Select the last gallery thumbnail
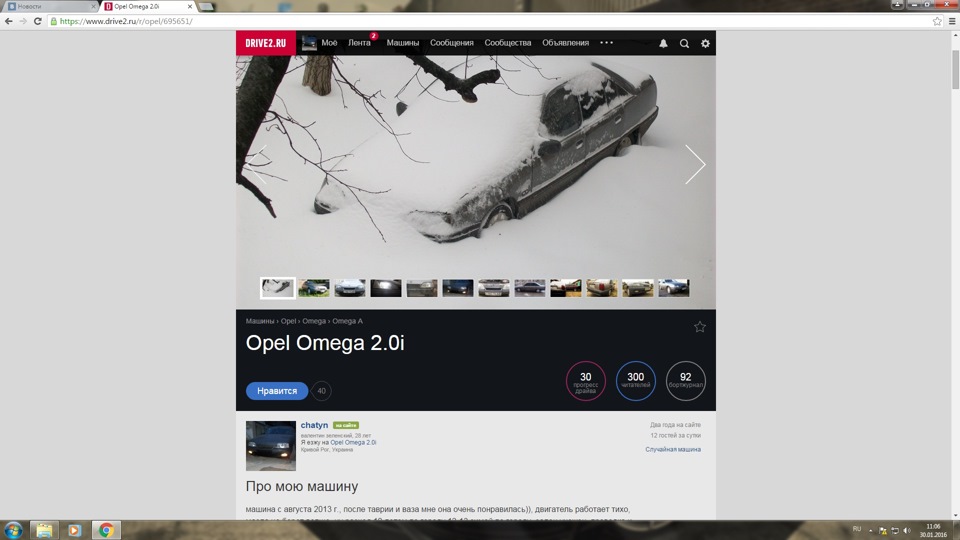This screenshot has height=540, width=960. click(x=673, y=288)
